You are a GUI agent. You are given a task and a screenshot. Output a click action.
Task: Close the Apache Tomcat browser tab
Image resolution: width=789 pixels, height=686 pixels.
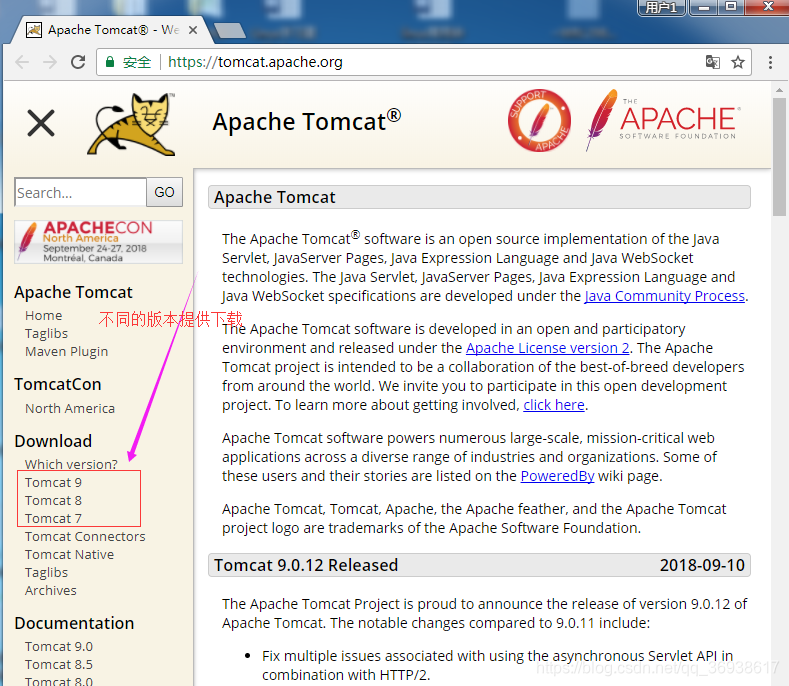[x=193, y=30]
